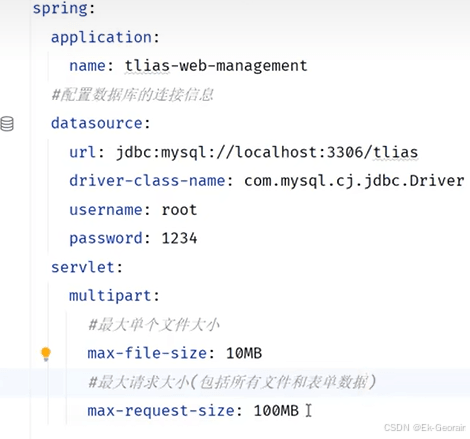Viewport: 470px width, 439px height.
Task: Click the yellow lightbulb quick-fix icon
Action: [x=46, y=354]
